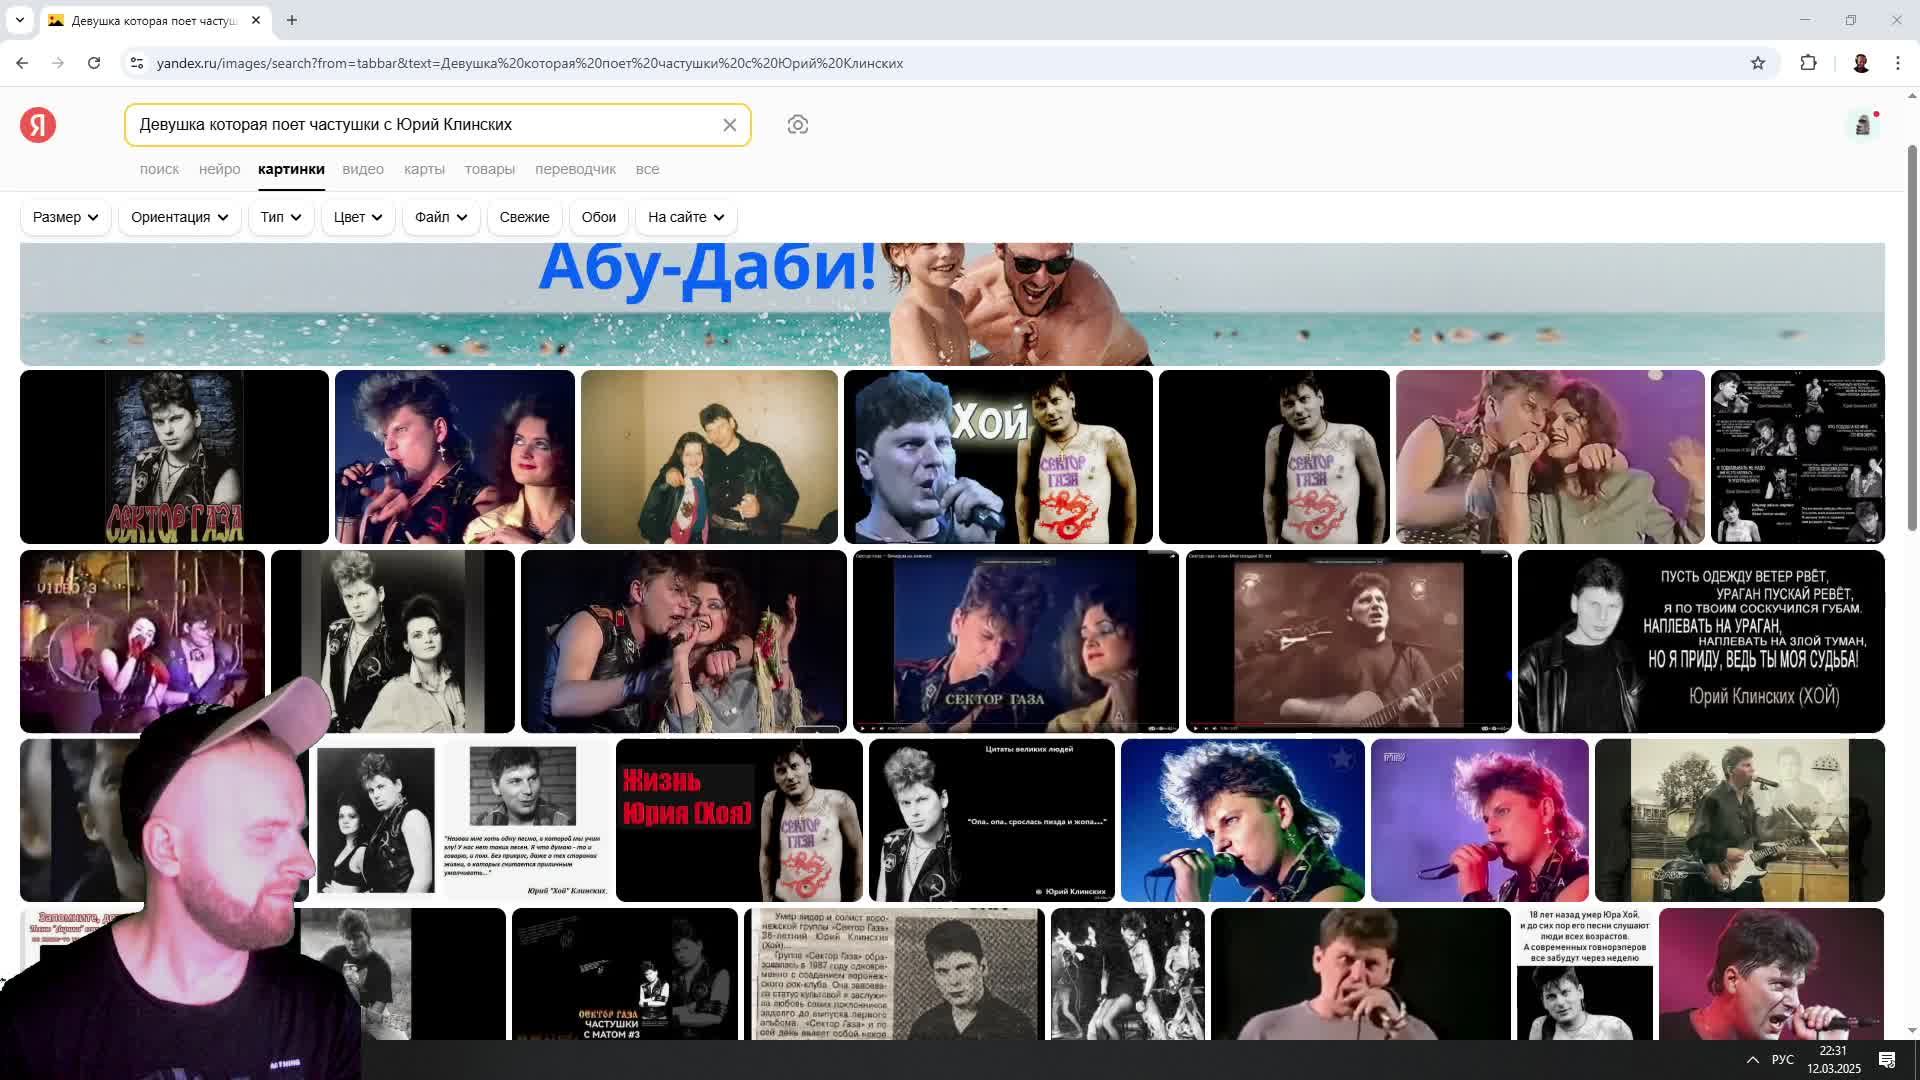This screenshot has height=1080, width=1920.
Task: Open Yandex account avatar
Action: [x=1862, y=125]
